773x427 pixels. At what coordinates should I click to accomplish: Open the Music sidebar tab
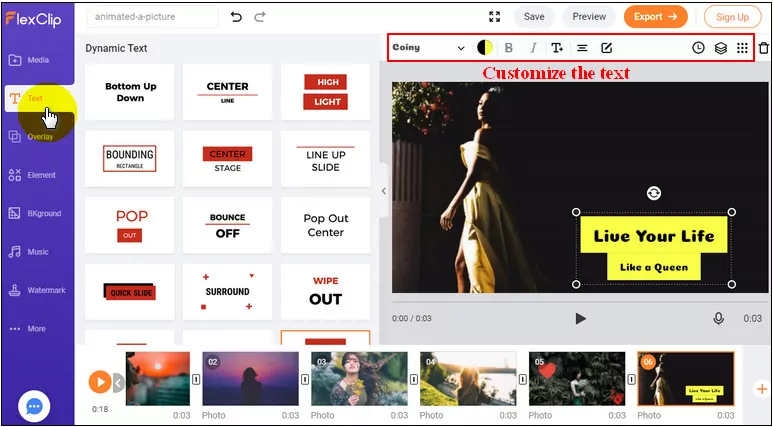(x=29, y=252)
